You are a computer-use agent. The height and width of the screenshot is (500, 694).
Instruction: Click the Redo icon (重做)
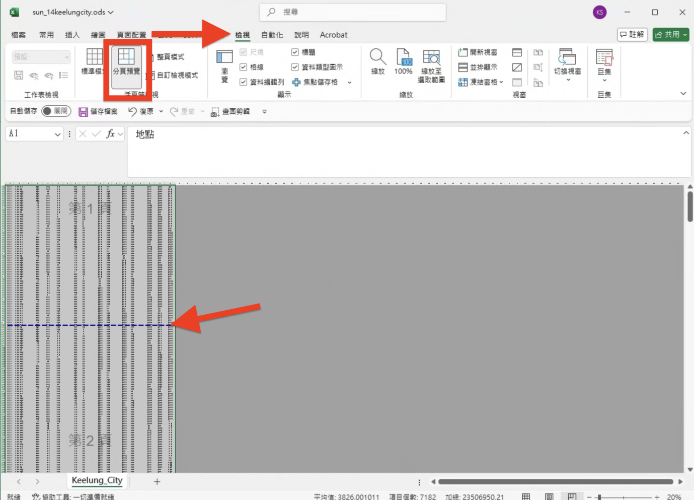pyautogui.click(x=174, y=112)
